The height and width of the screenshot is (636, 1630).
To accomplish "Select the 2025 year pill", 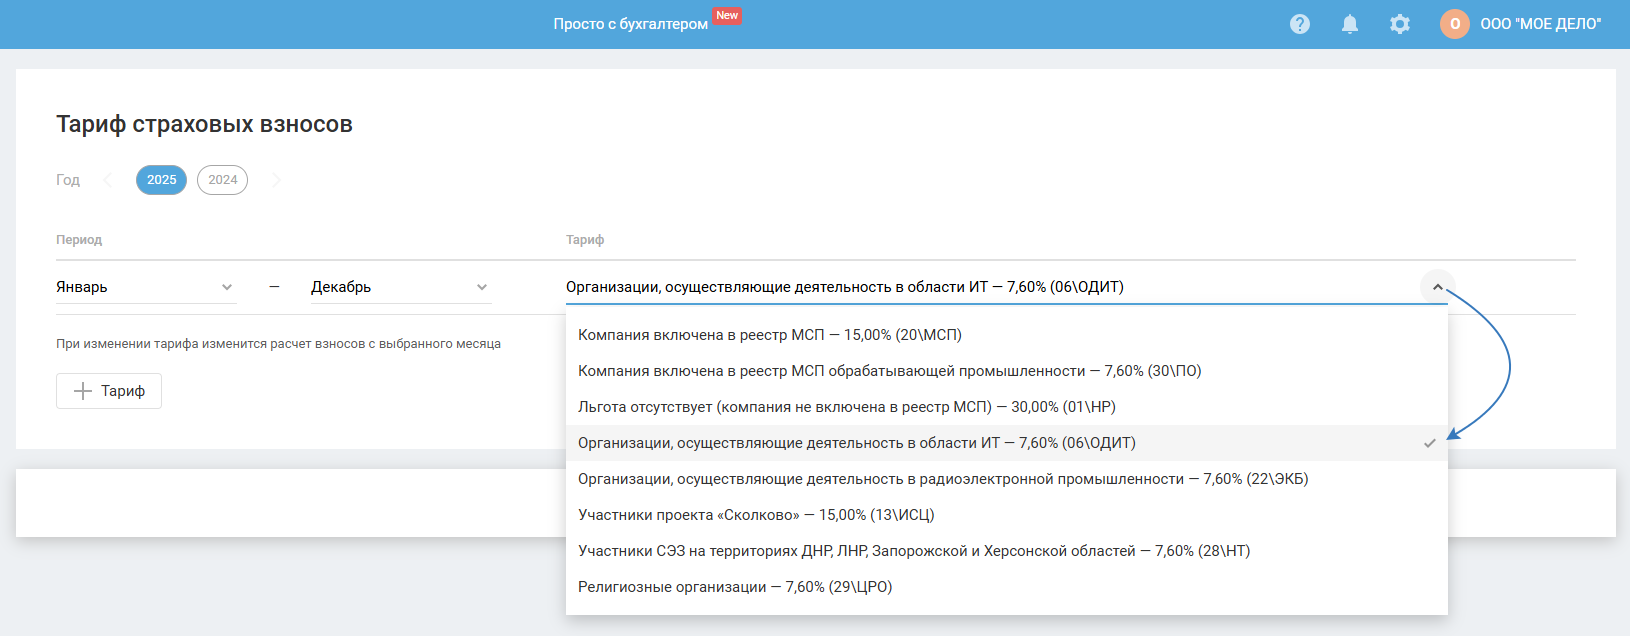I will (161, 180).
